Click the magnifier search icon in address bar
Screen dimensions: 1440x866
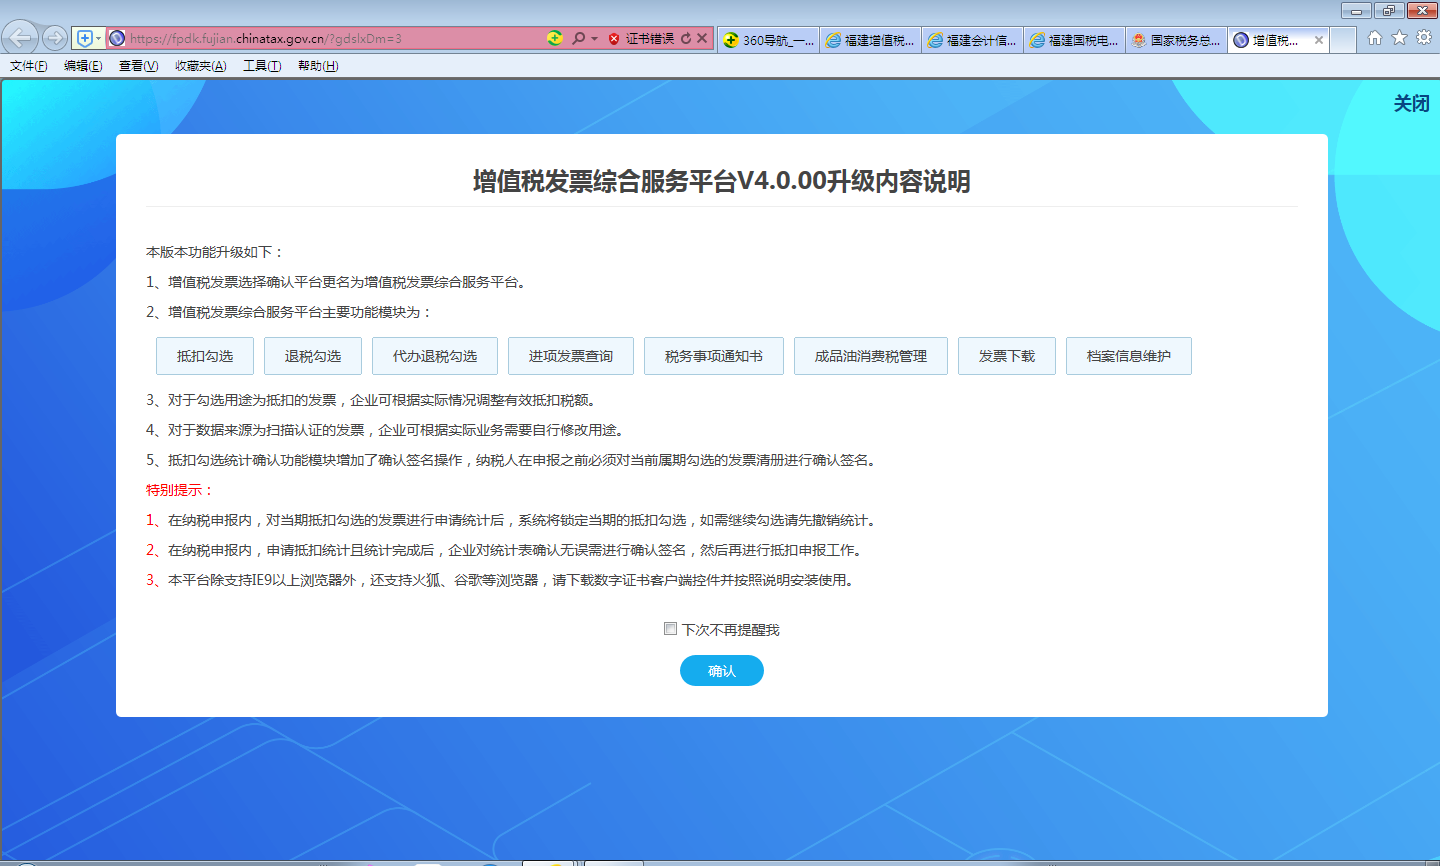point(578,38)
